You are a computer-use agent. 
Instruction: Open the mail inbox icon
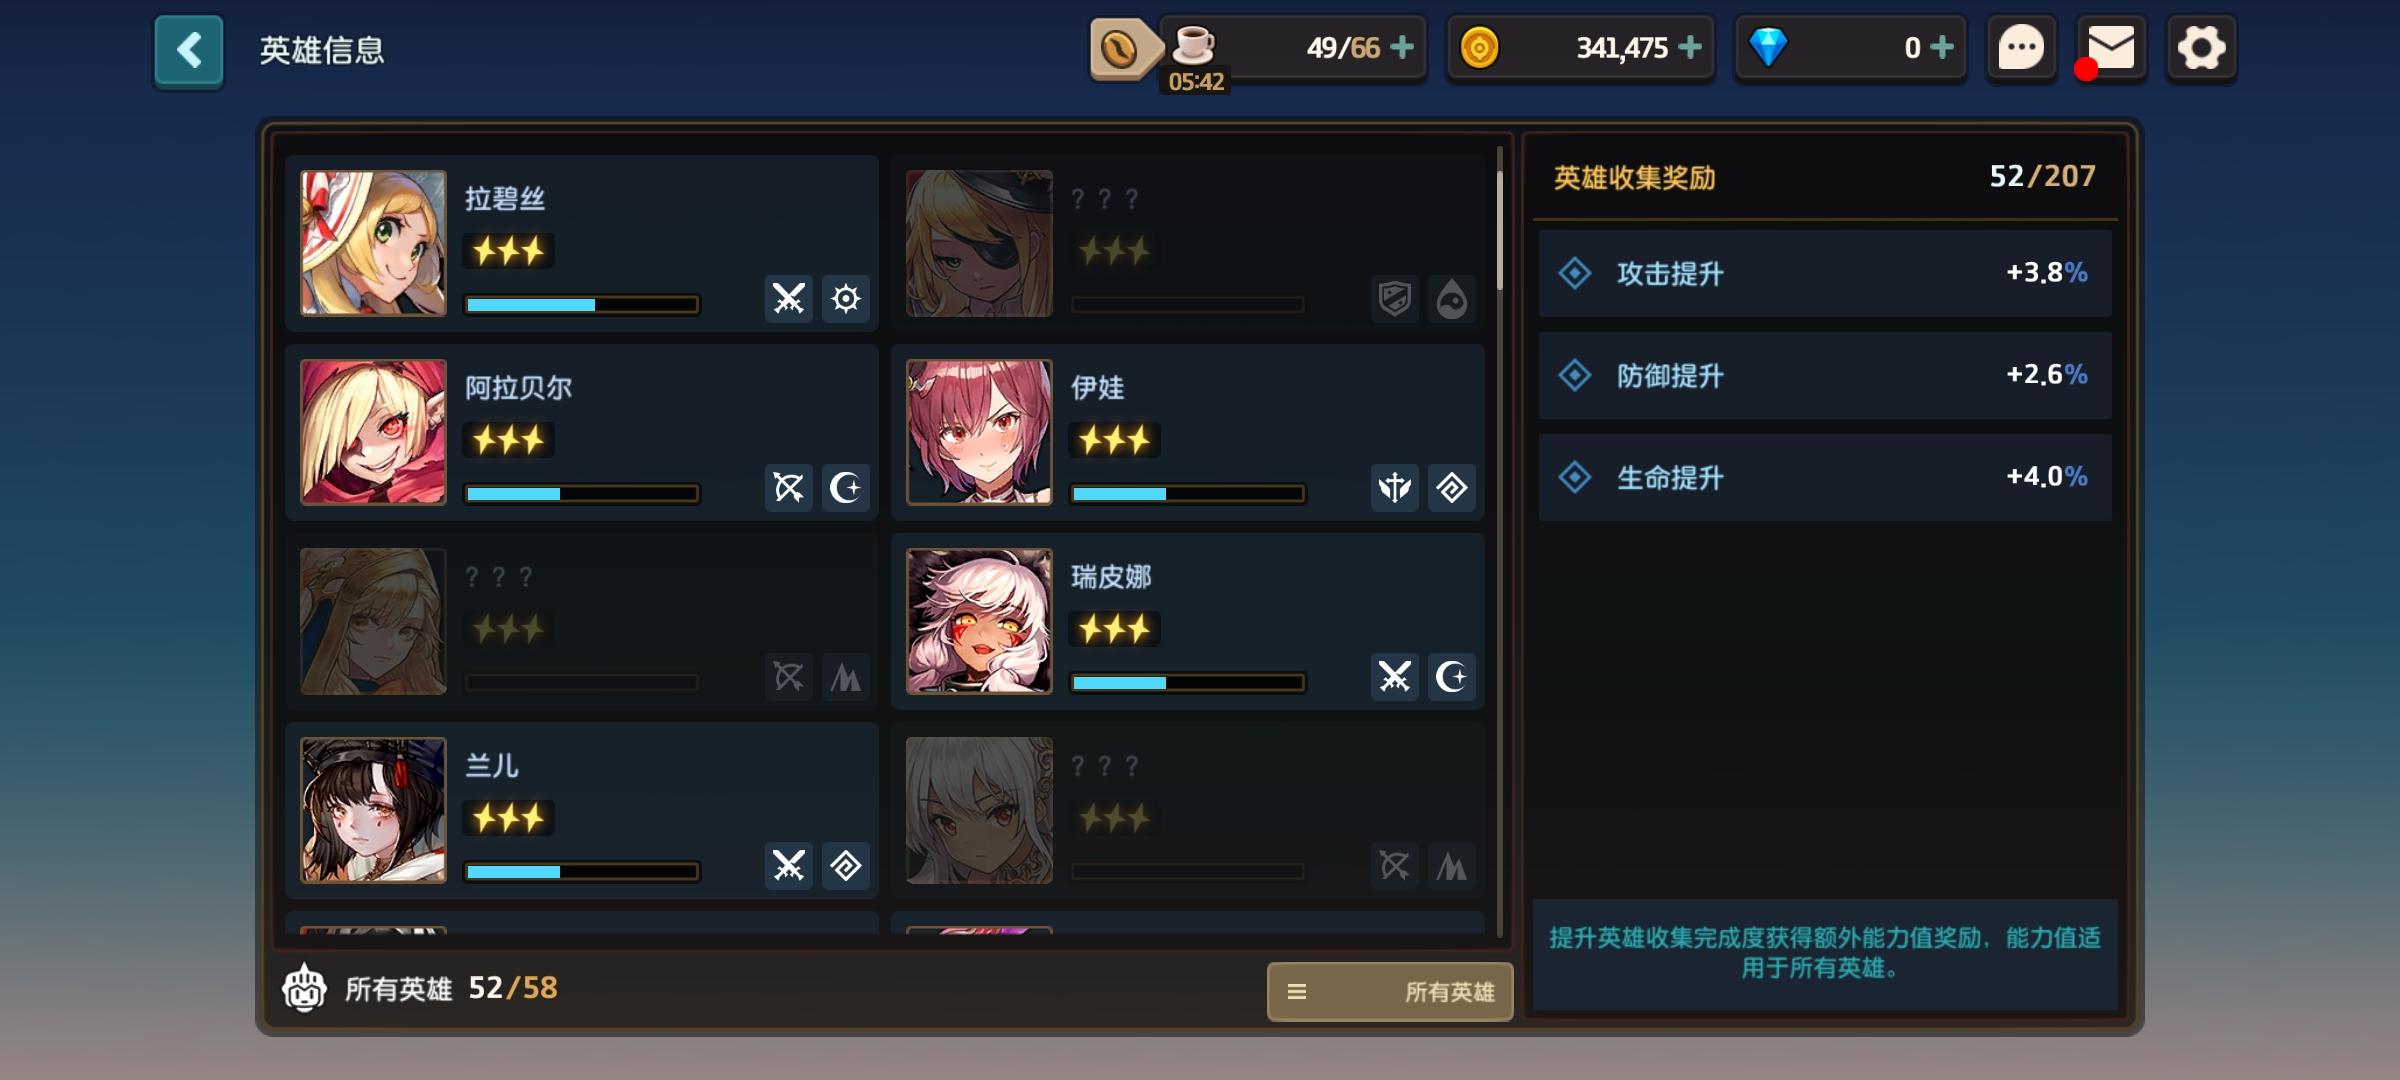pyautogui.click(x=2110, y=48)
